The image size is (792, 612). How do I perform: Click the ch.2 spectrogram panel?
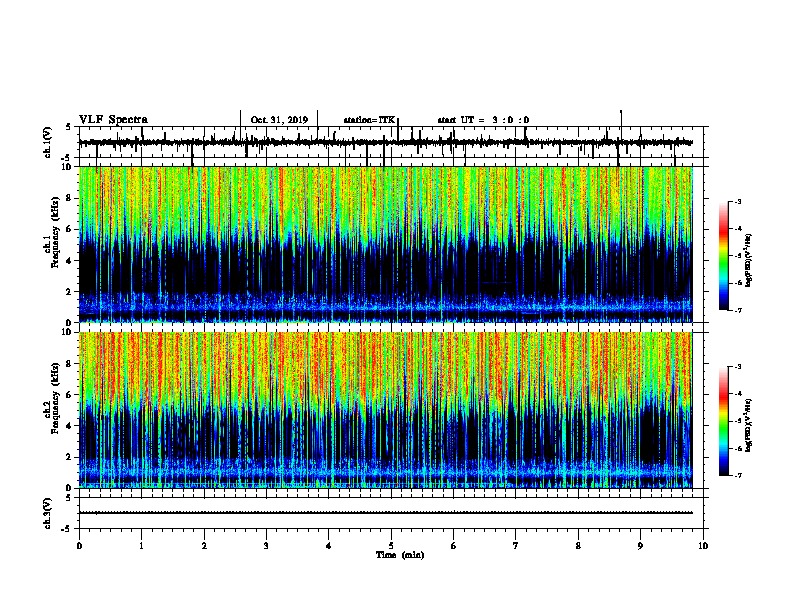tap(386, 410)
